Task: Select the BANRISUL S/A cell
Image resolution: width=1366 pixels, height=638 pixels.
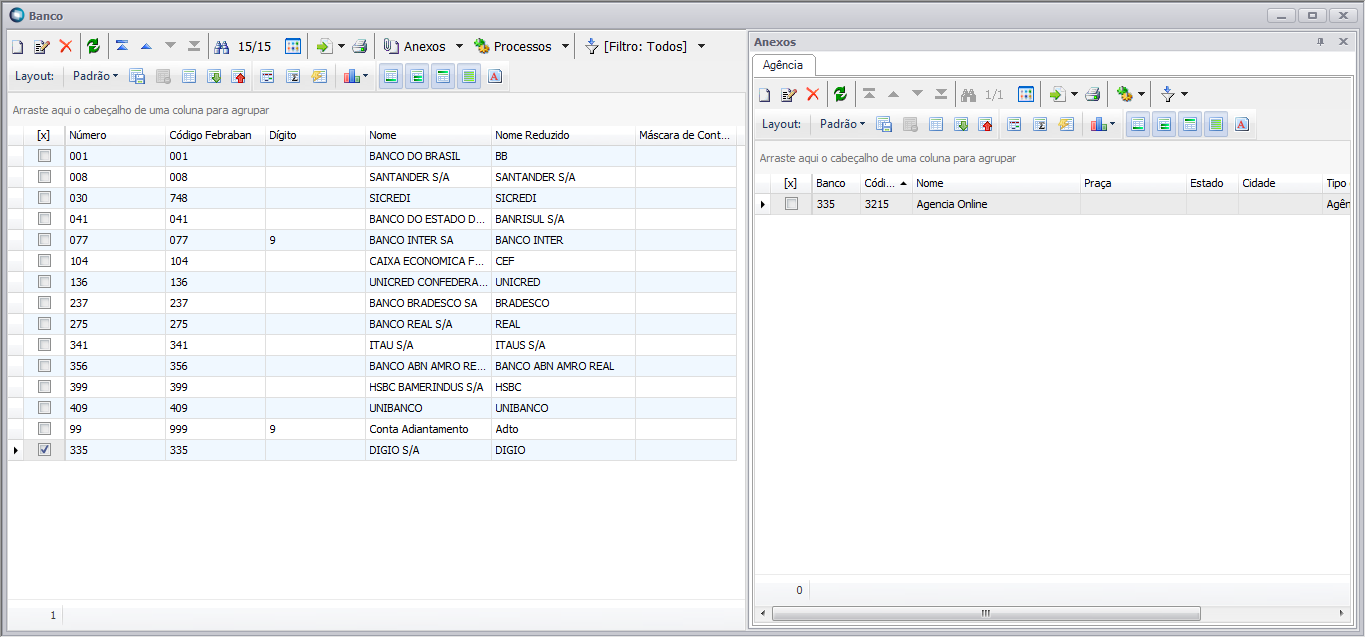Action: pos(563,219)
